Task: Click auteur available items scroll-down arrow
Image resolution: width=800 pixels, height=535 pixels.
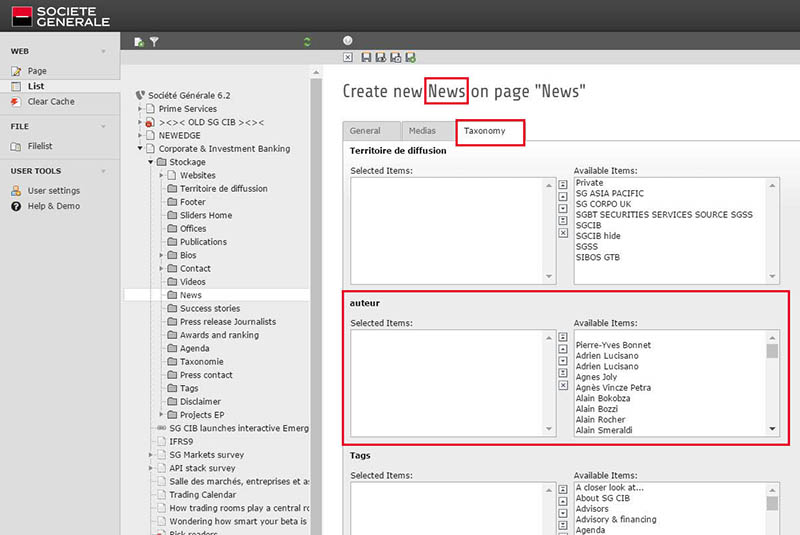Action: click(x=772, y=429)
